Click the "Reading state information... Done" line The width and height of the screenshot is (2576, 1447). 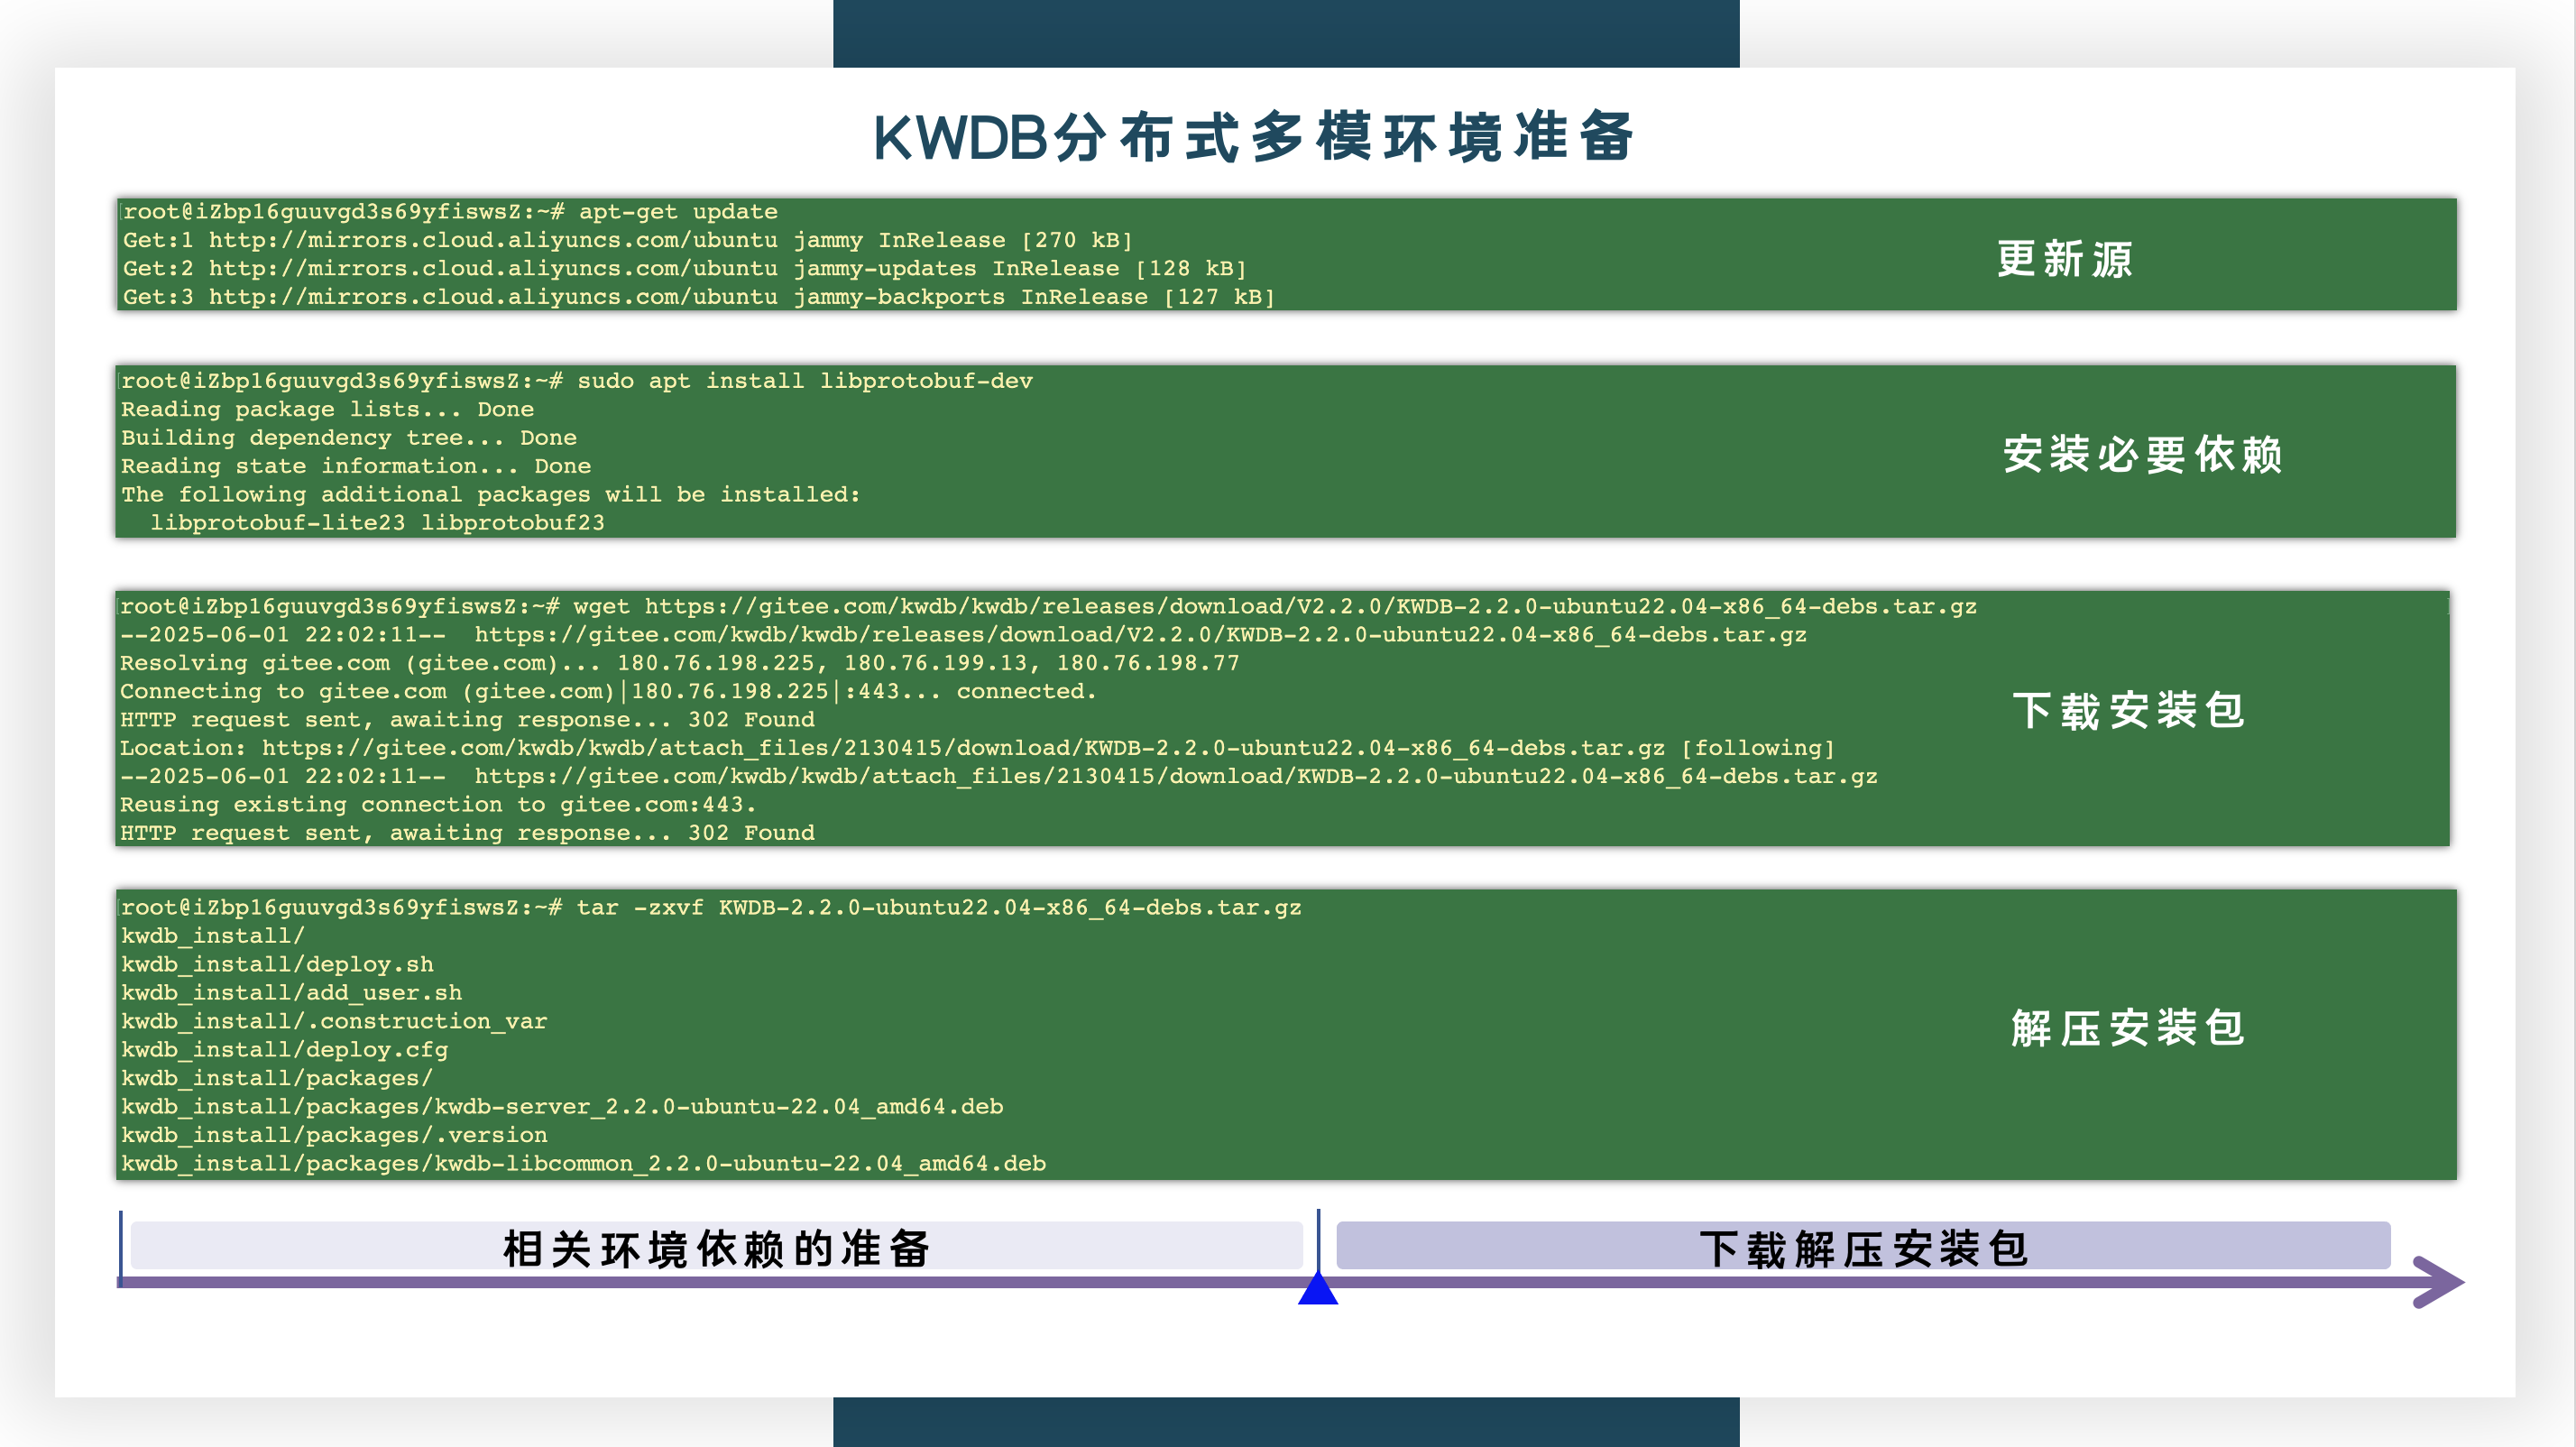click(356, 466)
